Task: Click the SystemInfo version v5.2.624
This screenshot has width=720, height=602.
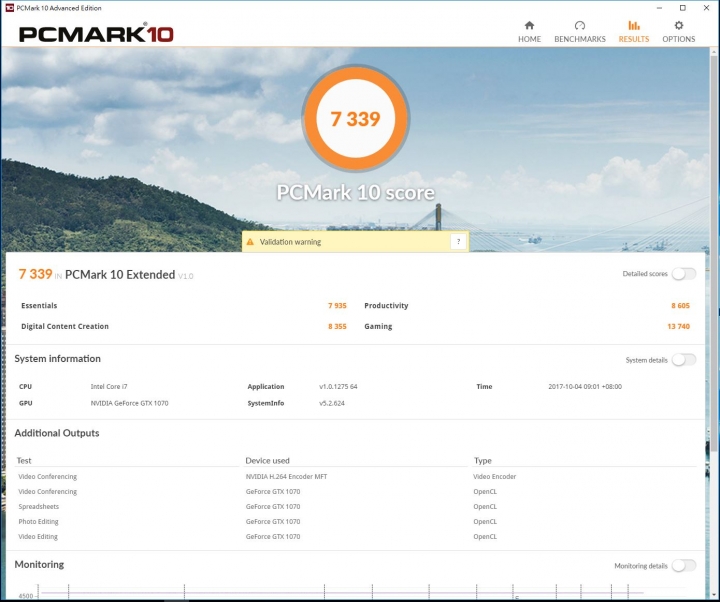Action: (332, 403)
